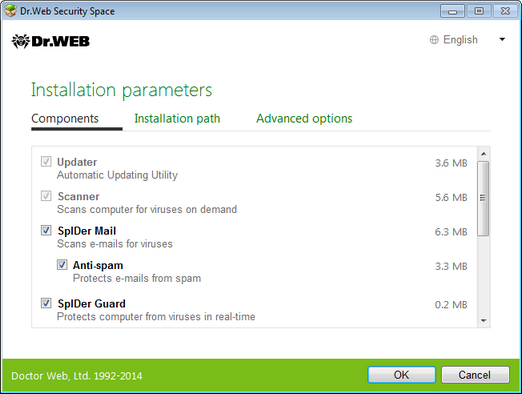Switch to the Installation path tab

[x=177, y=118]
